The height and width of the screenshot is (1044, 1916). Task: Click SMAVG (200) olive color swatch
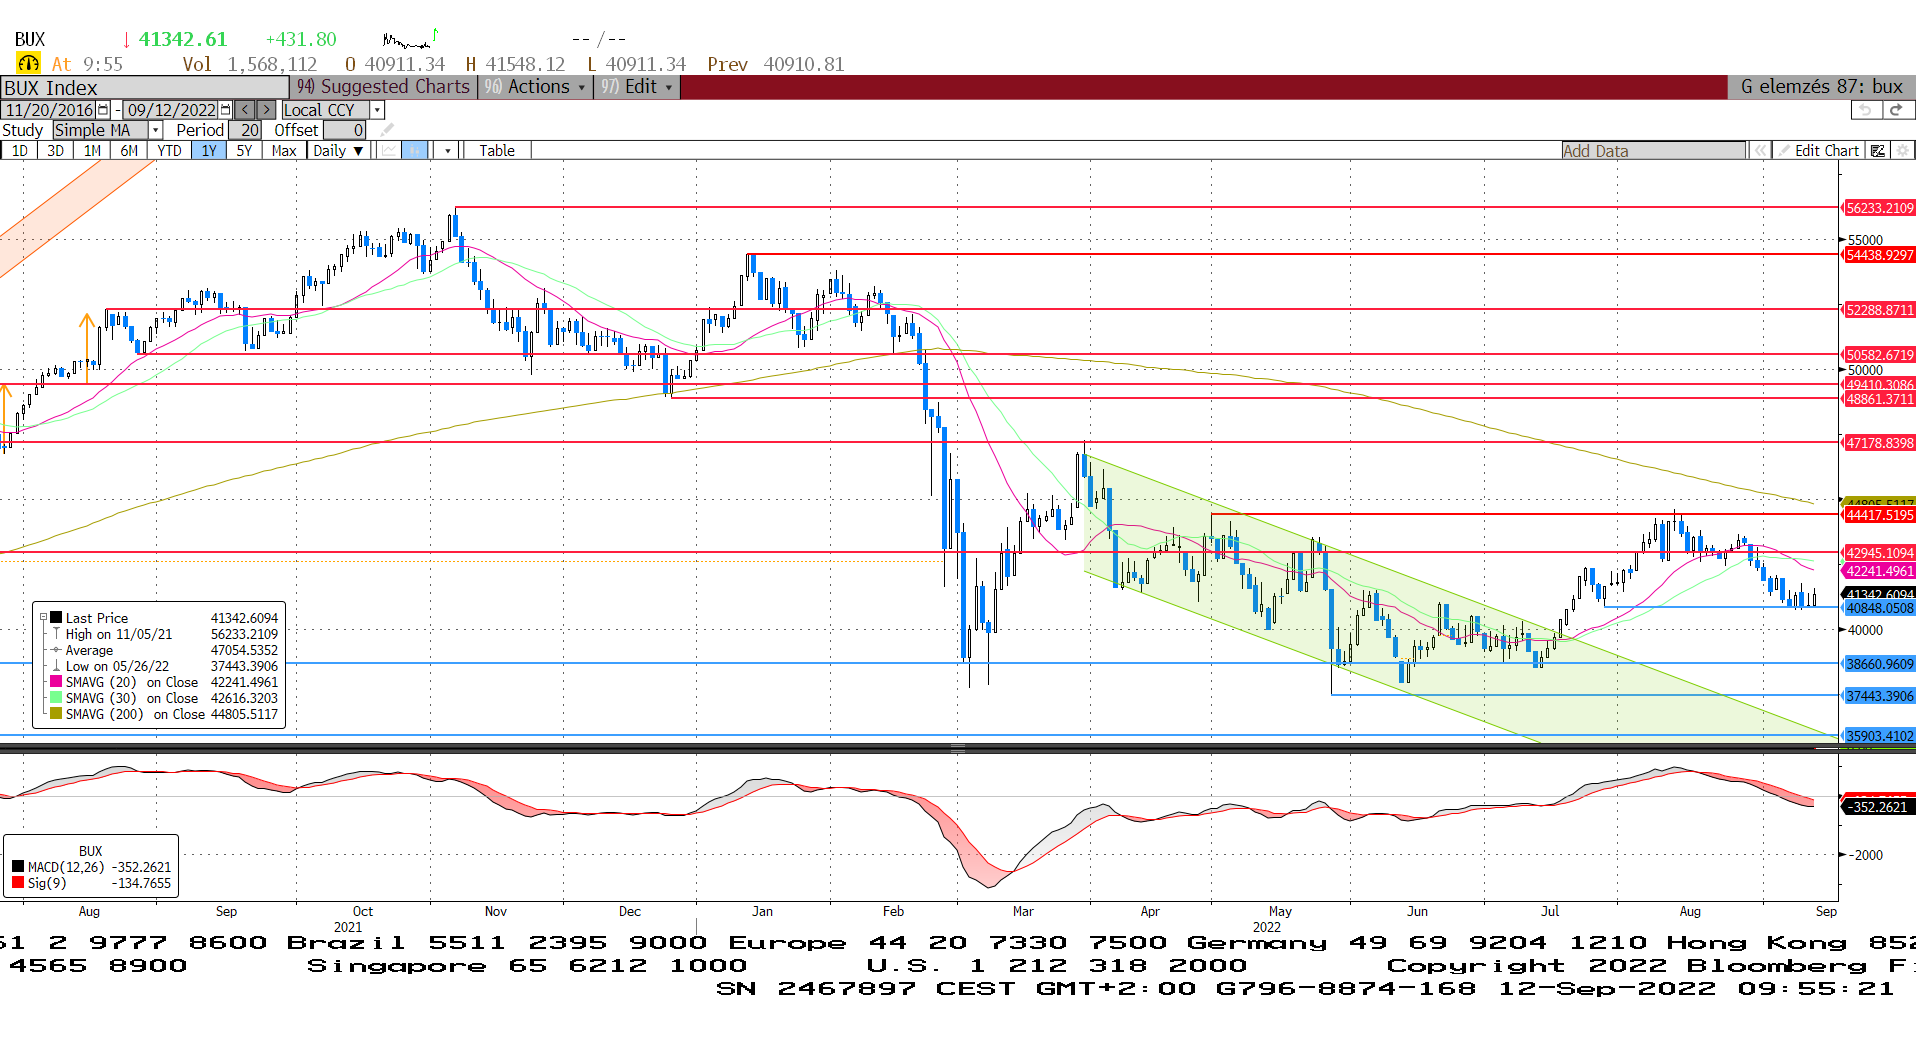57,714
